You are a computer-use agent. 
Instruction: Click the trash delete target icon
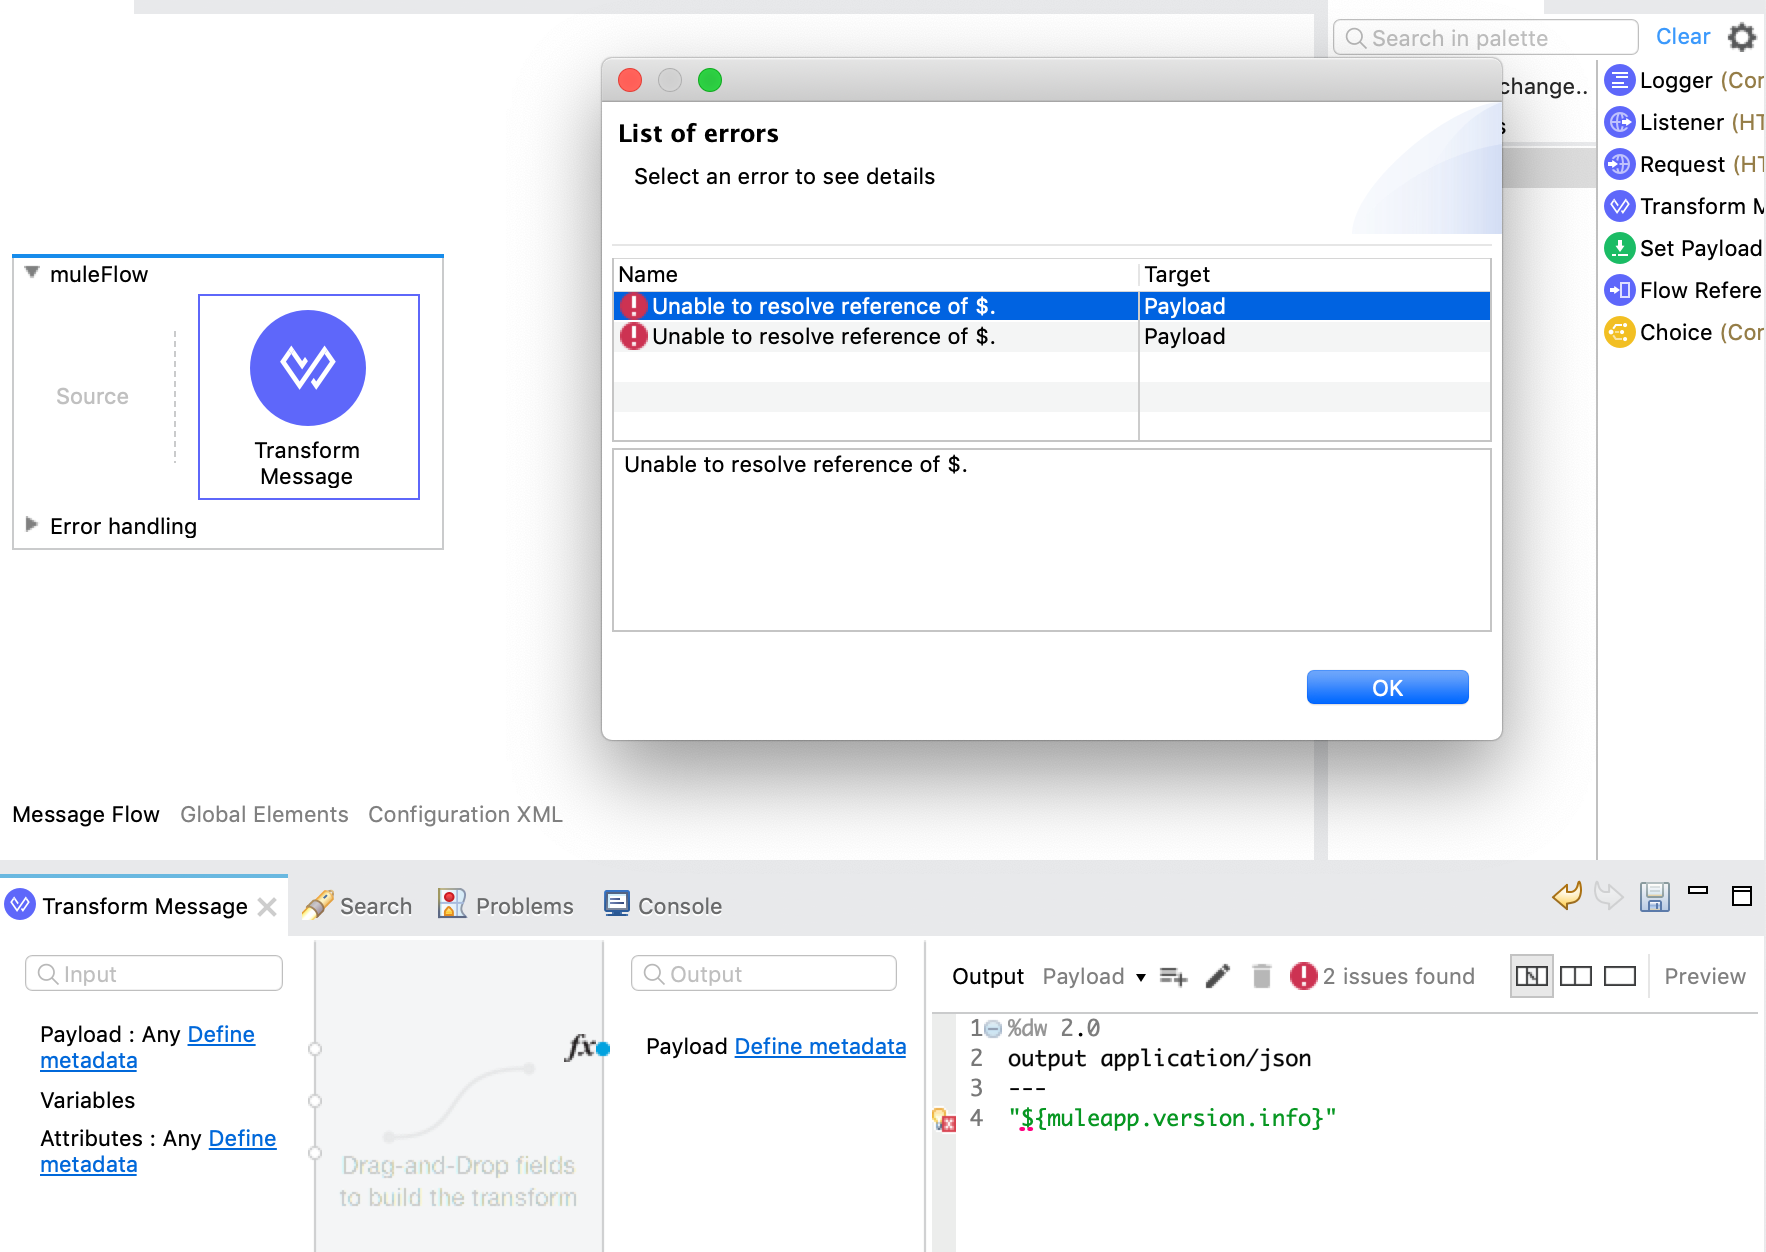[x=1261, y=976]
